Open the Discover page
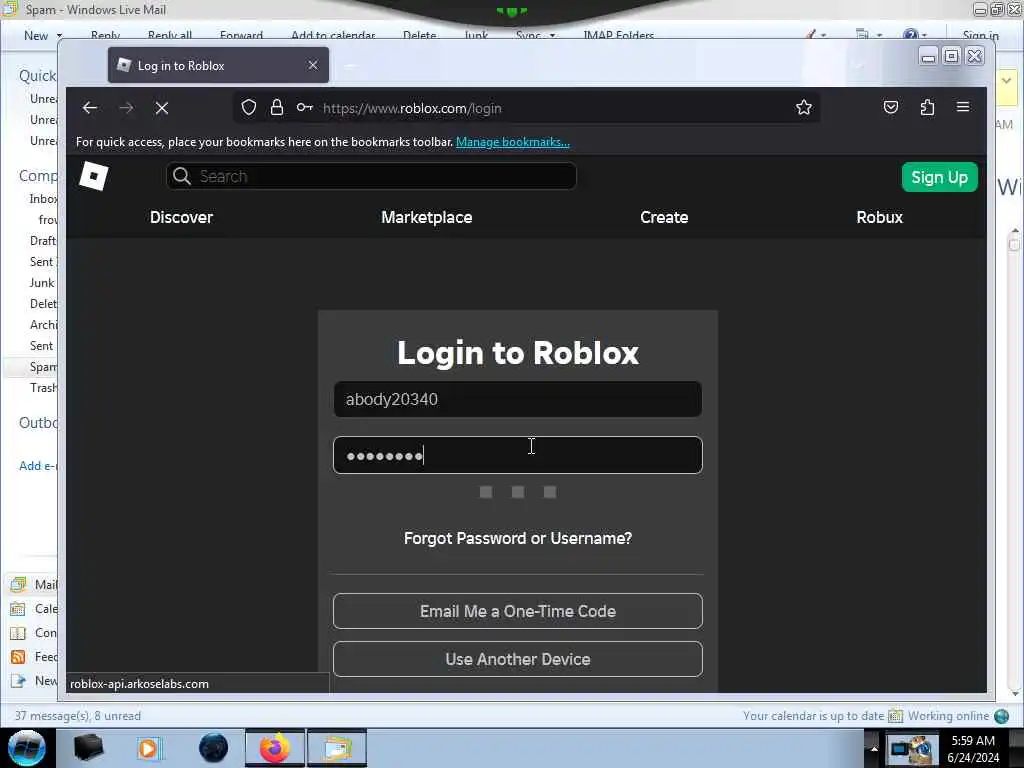This screenshot has width=1024, height=768. click(182, 217)
